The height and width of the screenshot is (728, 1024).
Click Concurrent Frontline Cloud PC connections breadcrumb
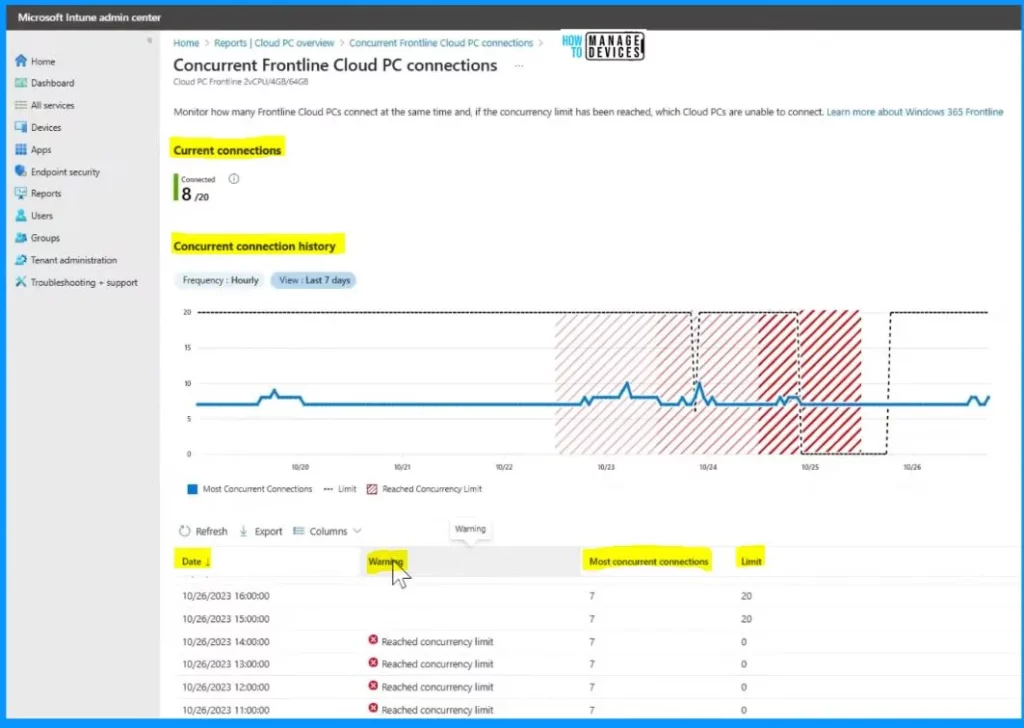(441, 42)
